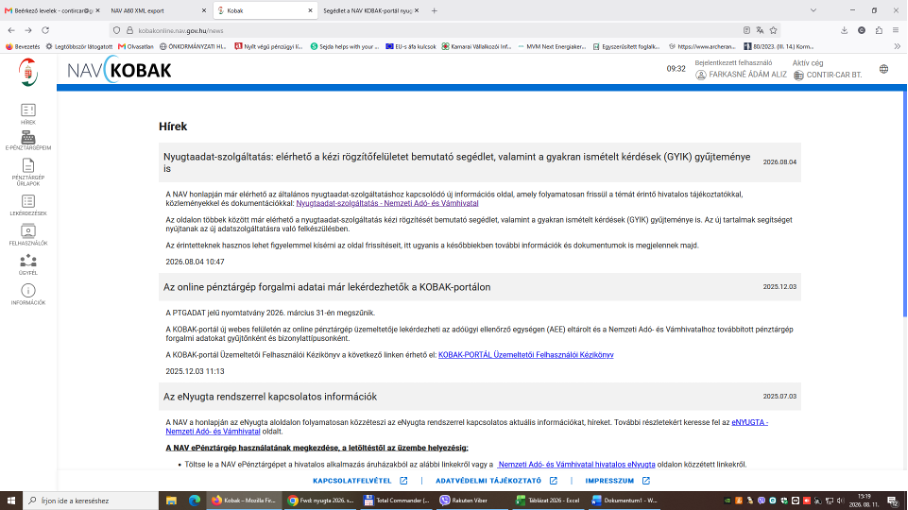Open Microsoft Edge from the taskbar
Viewport: 908px width, 510px height.
click(194, 500)
